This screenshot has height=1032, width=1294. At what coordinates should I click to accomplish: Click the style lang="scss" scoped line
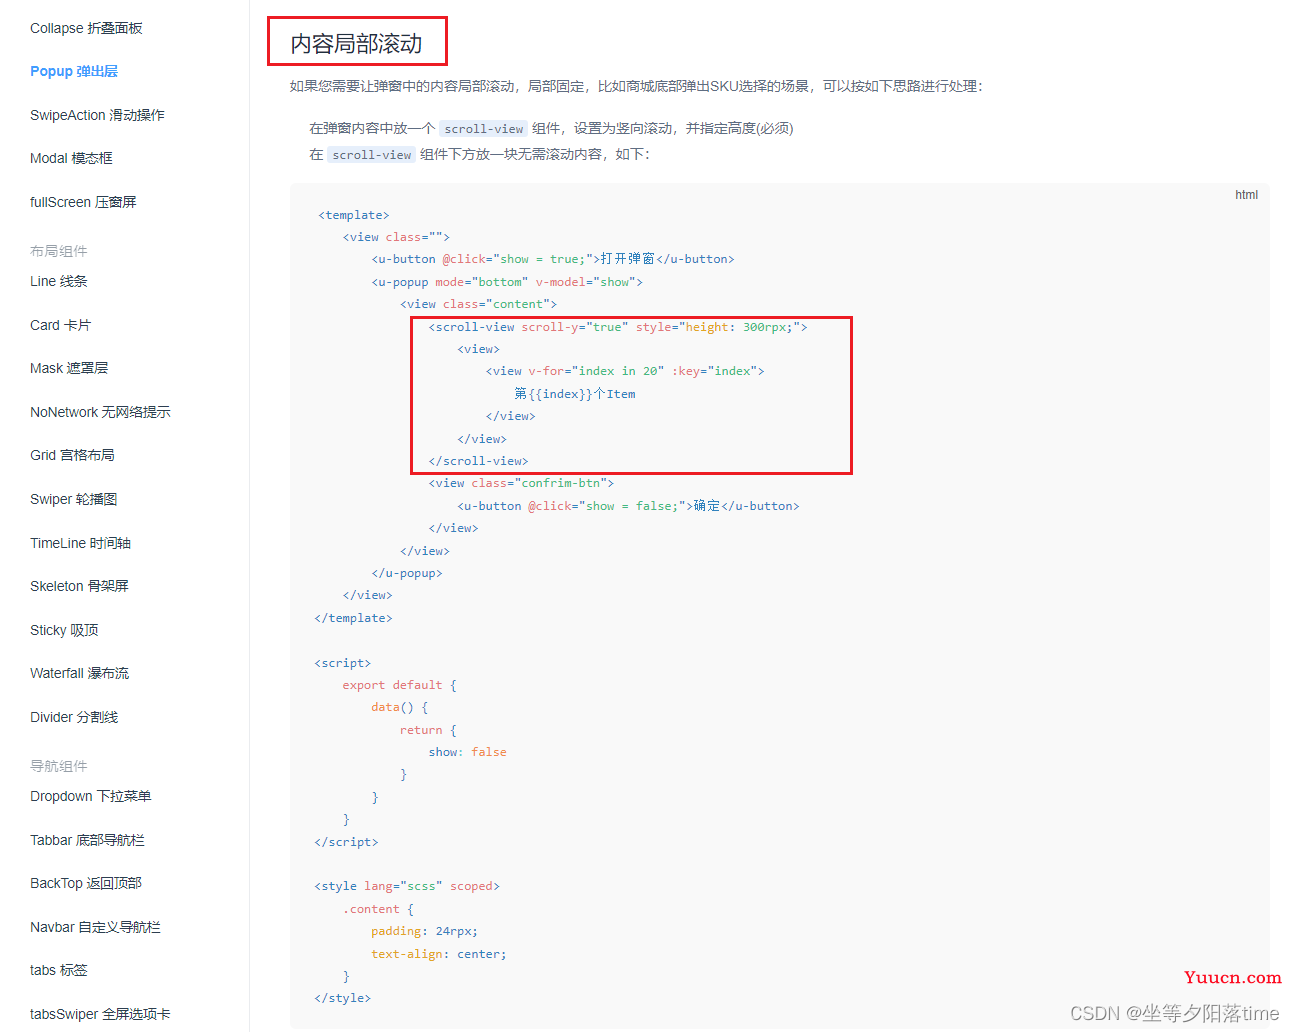point(407,886)
